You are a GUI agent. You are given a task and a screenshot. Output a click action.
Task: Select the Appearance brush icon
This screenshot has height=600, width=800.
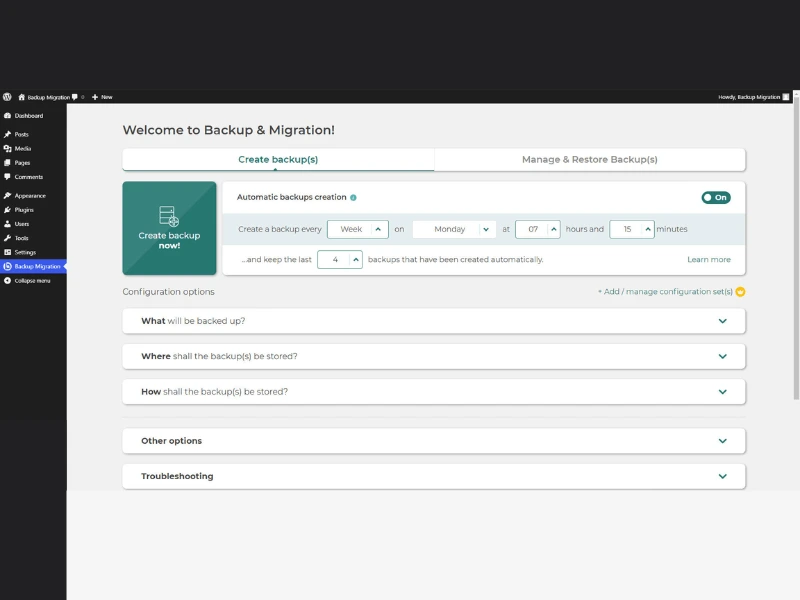coord(7,196)
